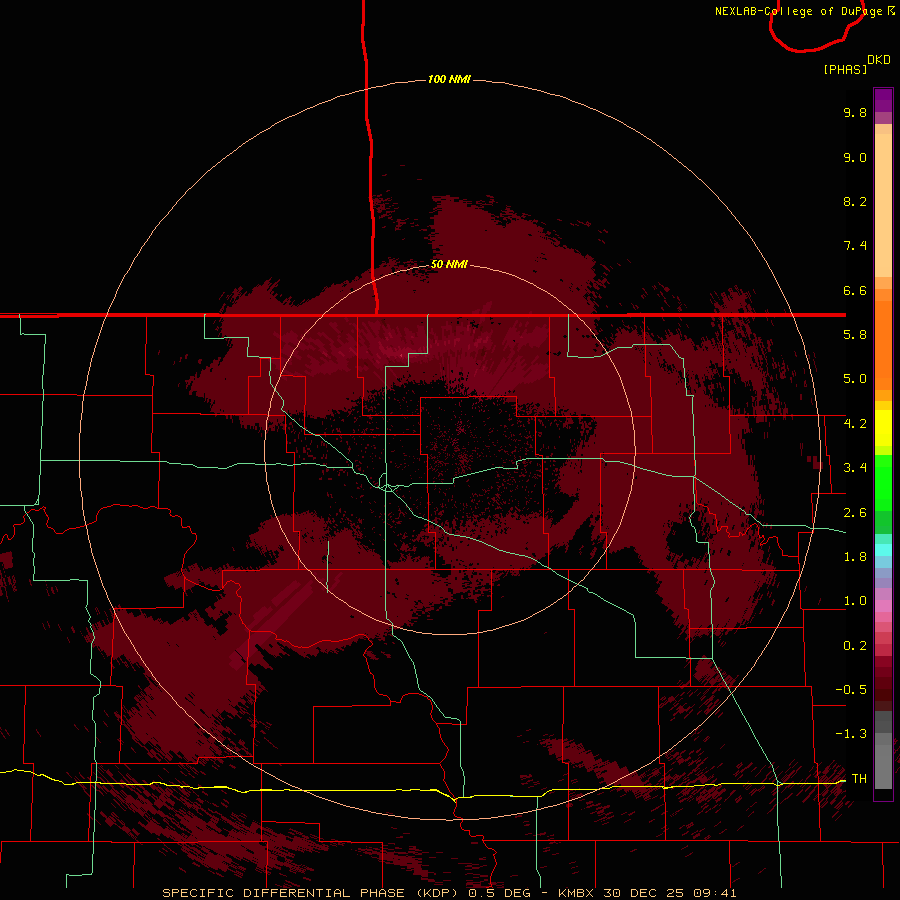Screen dimensions: 900x900
Task: Click the 7.4 value on color scale
Action: tap(855, 246)
